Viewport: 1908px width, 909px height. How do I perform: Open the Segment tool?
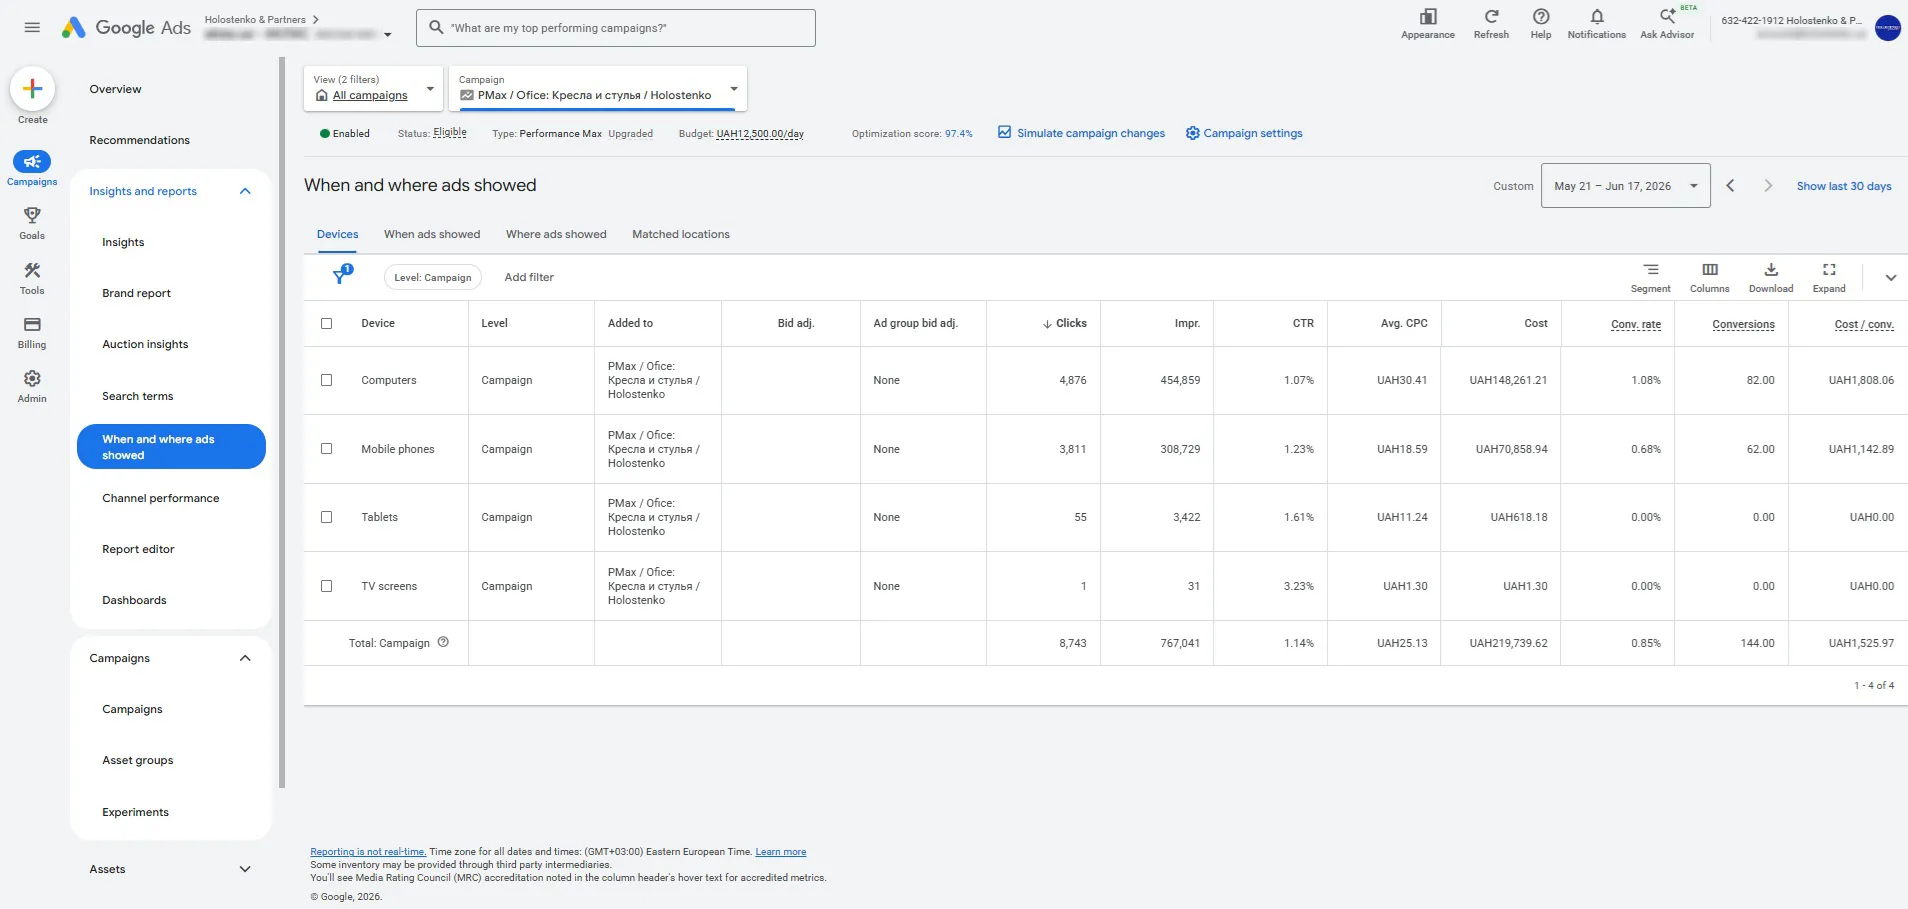tap(1650, 277)
